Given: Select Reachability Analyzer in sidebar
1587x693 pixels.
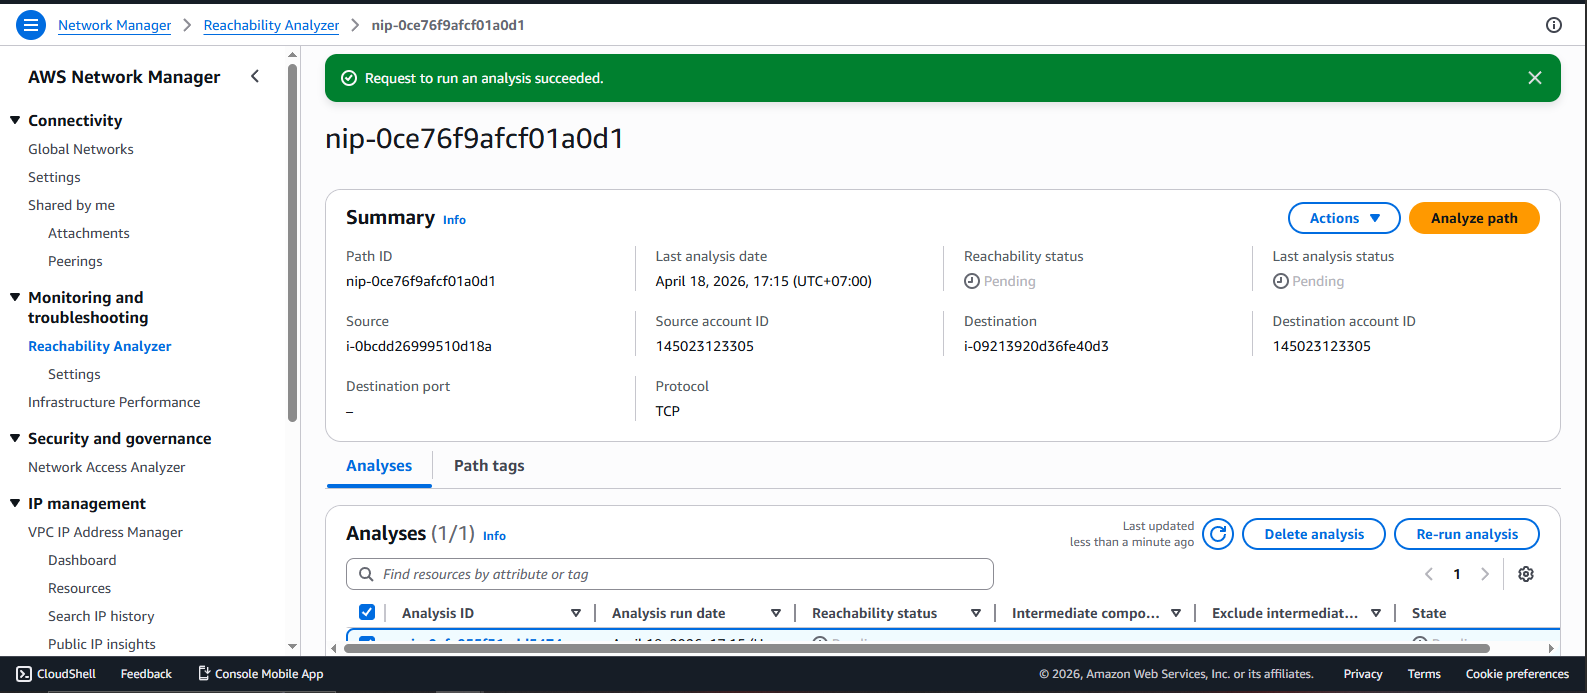Looking at the screenshot, I should coord(100,346).
